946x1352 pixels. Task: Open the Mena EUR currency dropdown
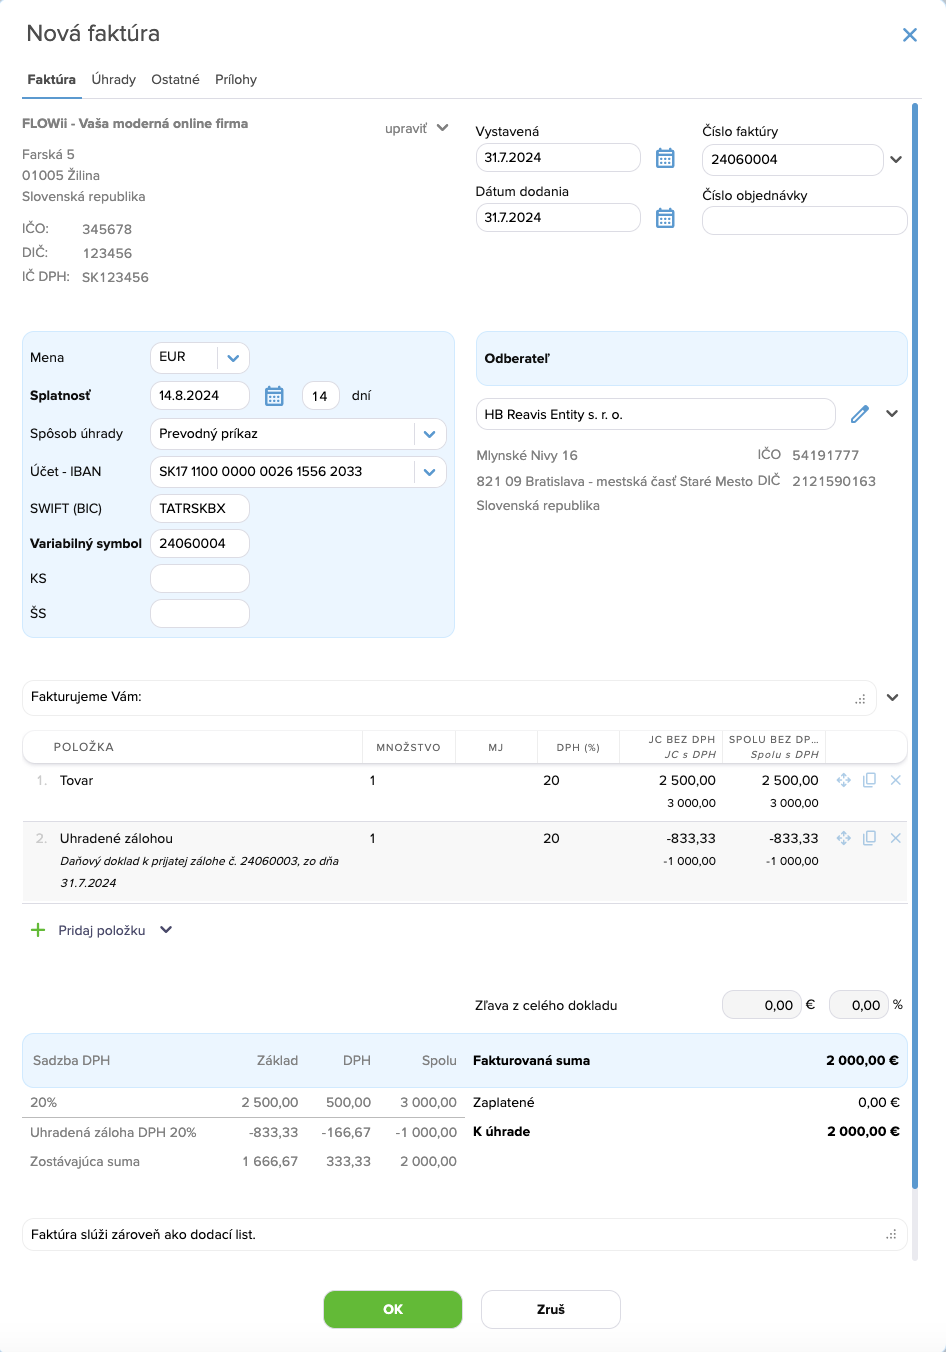[233, 358]
